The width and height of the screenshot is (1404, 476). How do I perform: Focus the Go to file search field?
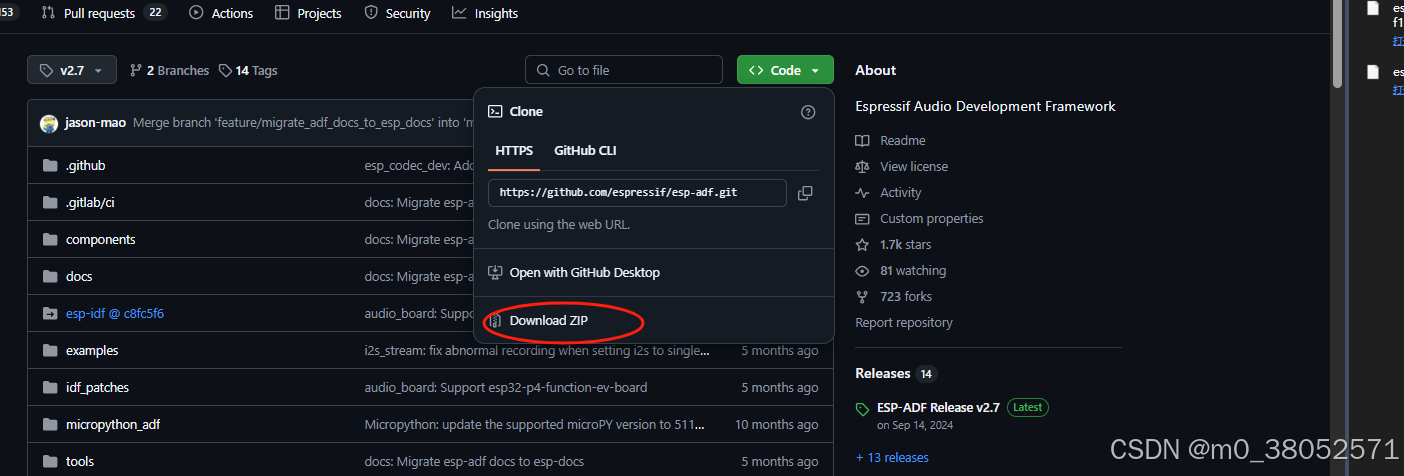pyautogui.click(x=624, y=70)
